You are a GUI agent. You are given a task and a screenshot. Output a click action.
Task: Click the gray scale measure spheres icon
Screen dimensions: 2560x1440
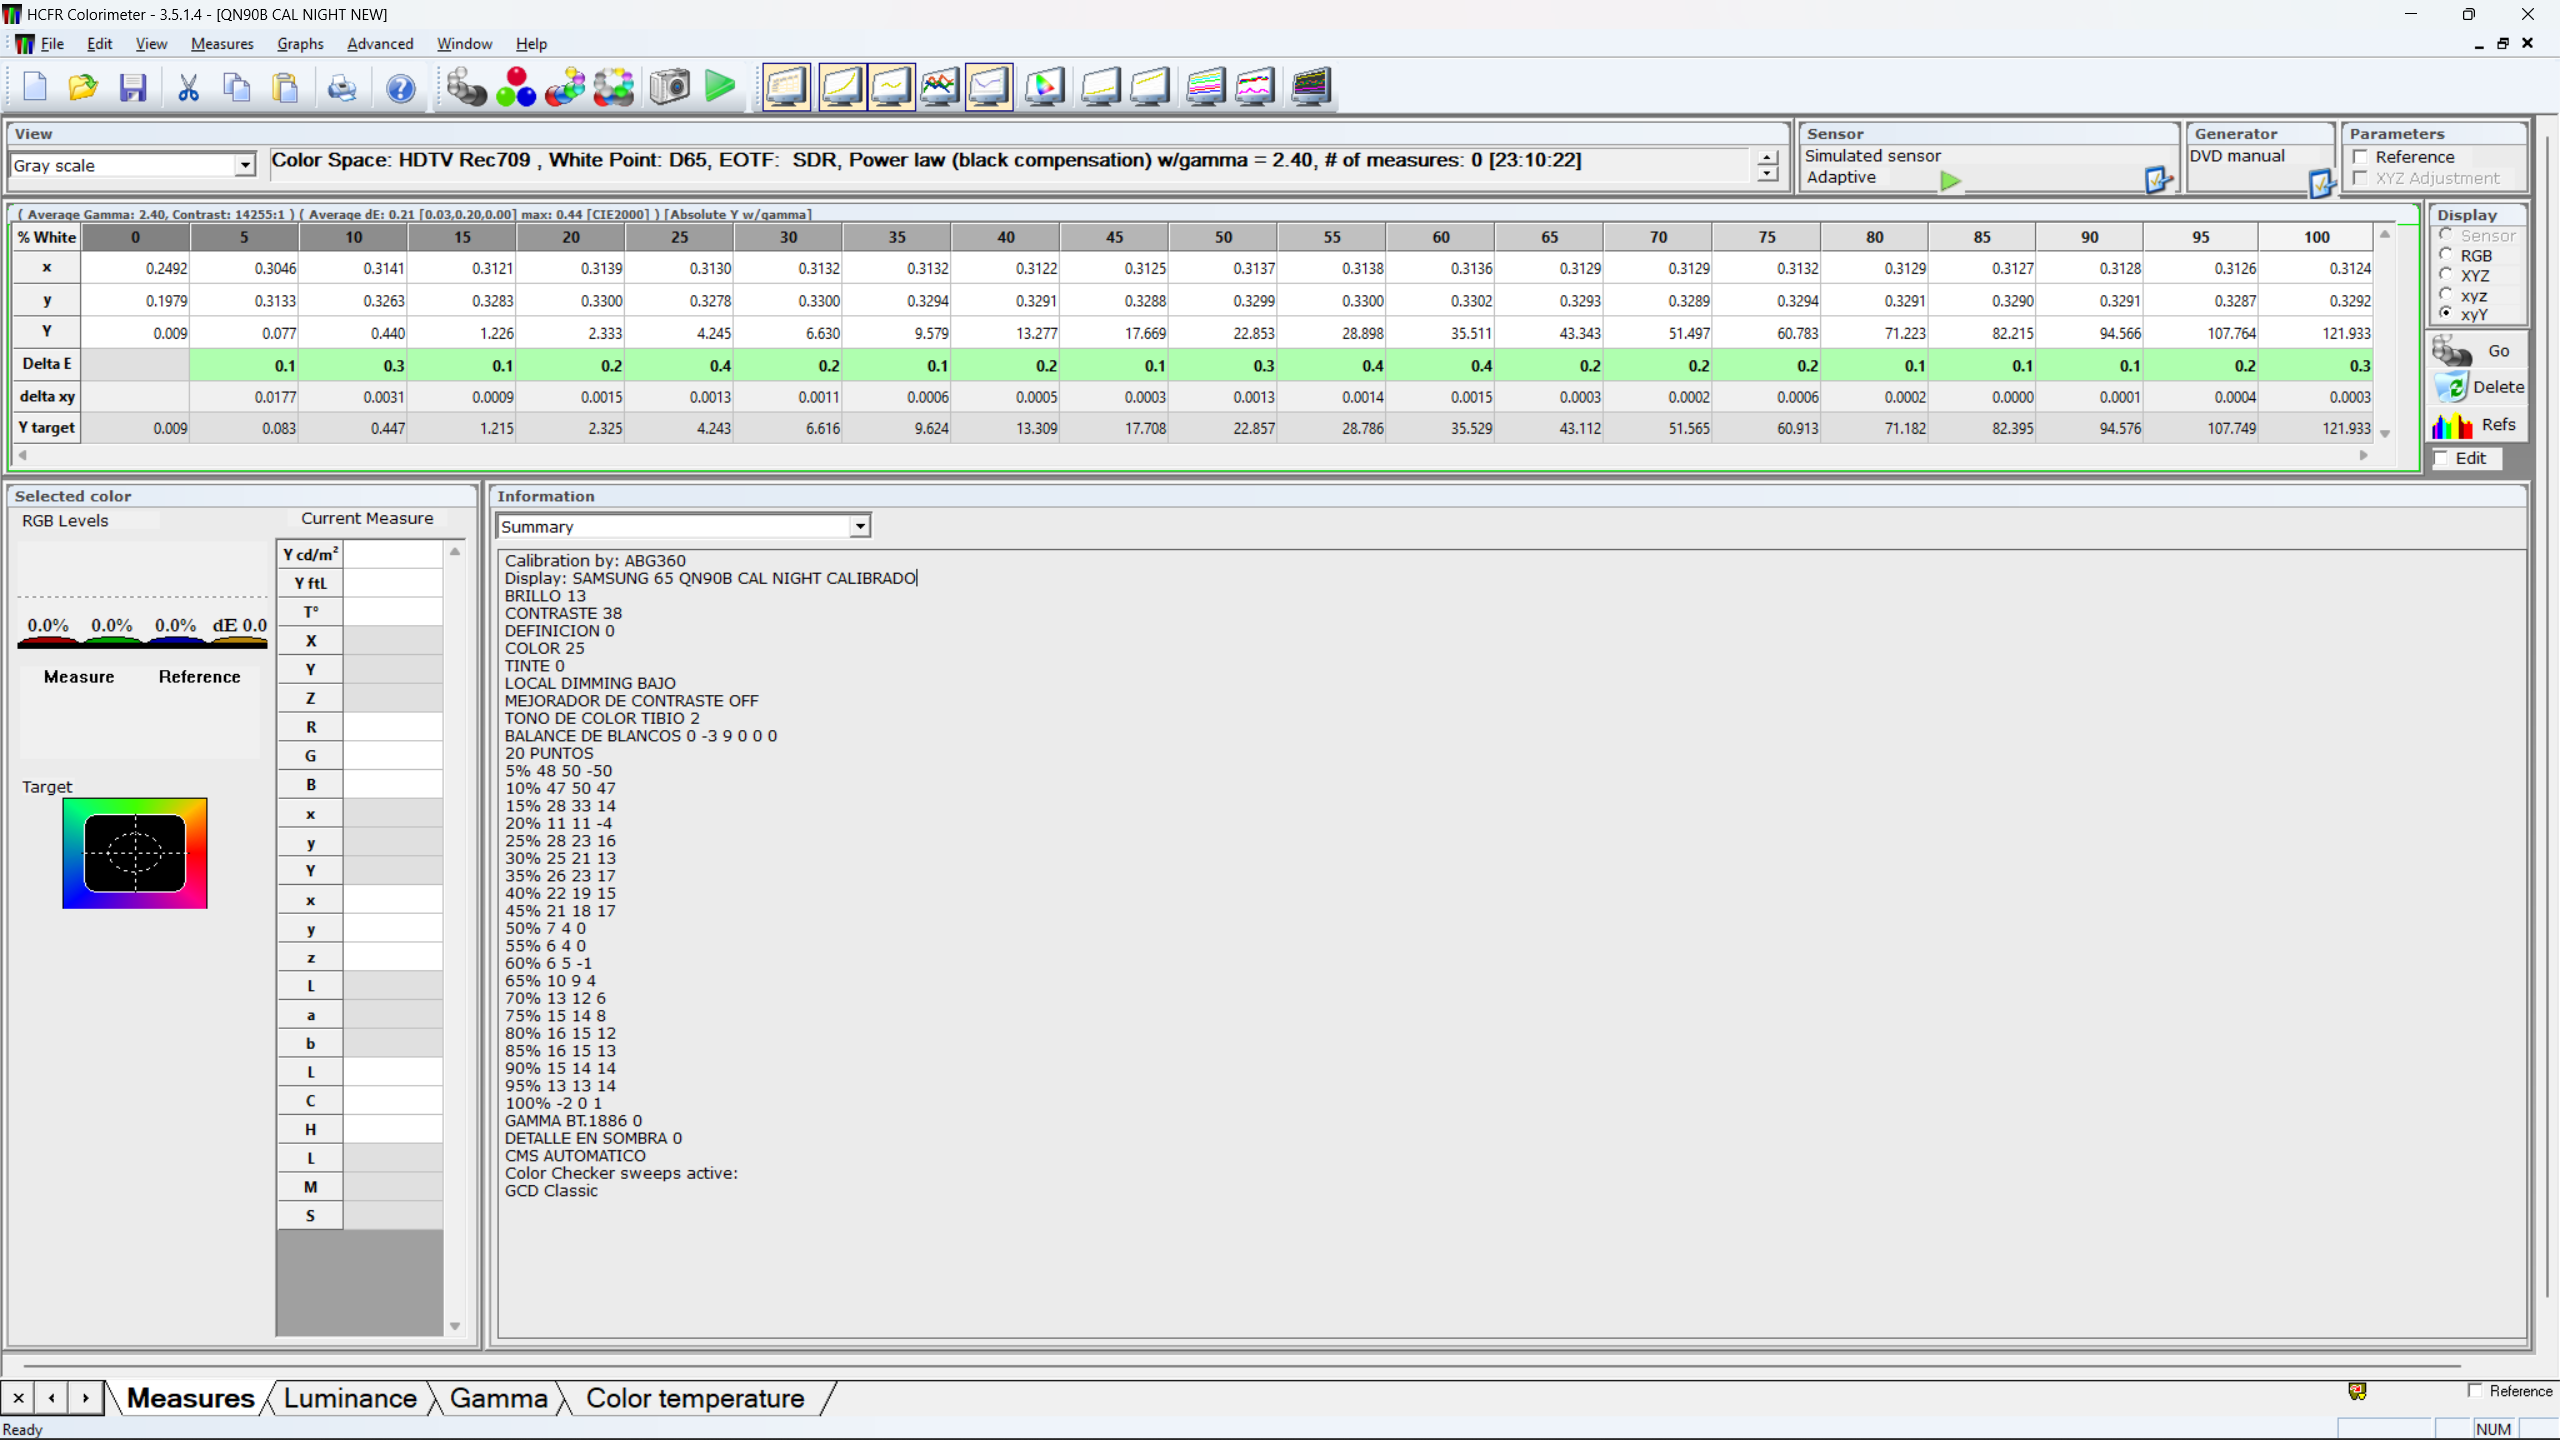click(466, 87)
